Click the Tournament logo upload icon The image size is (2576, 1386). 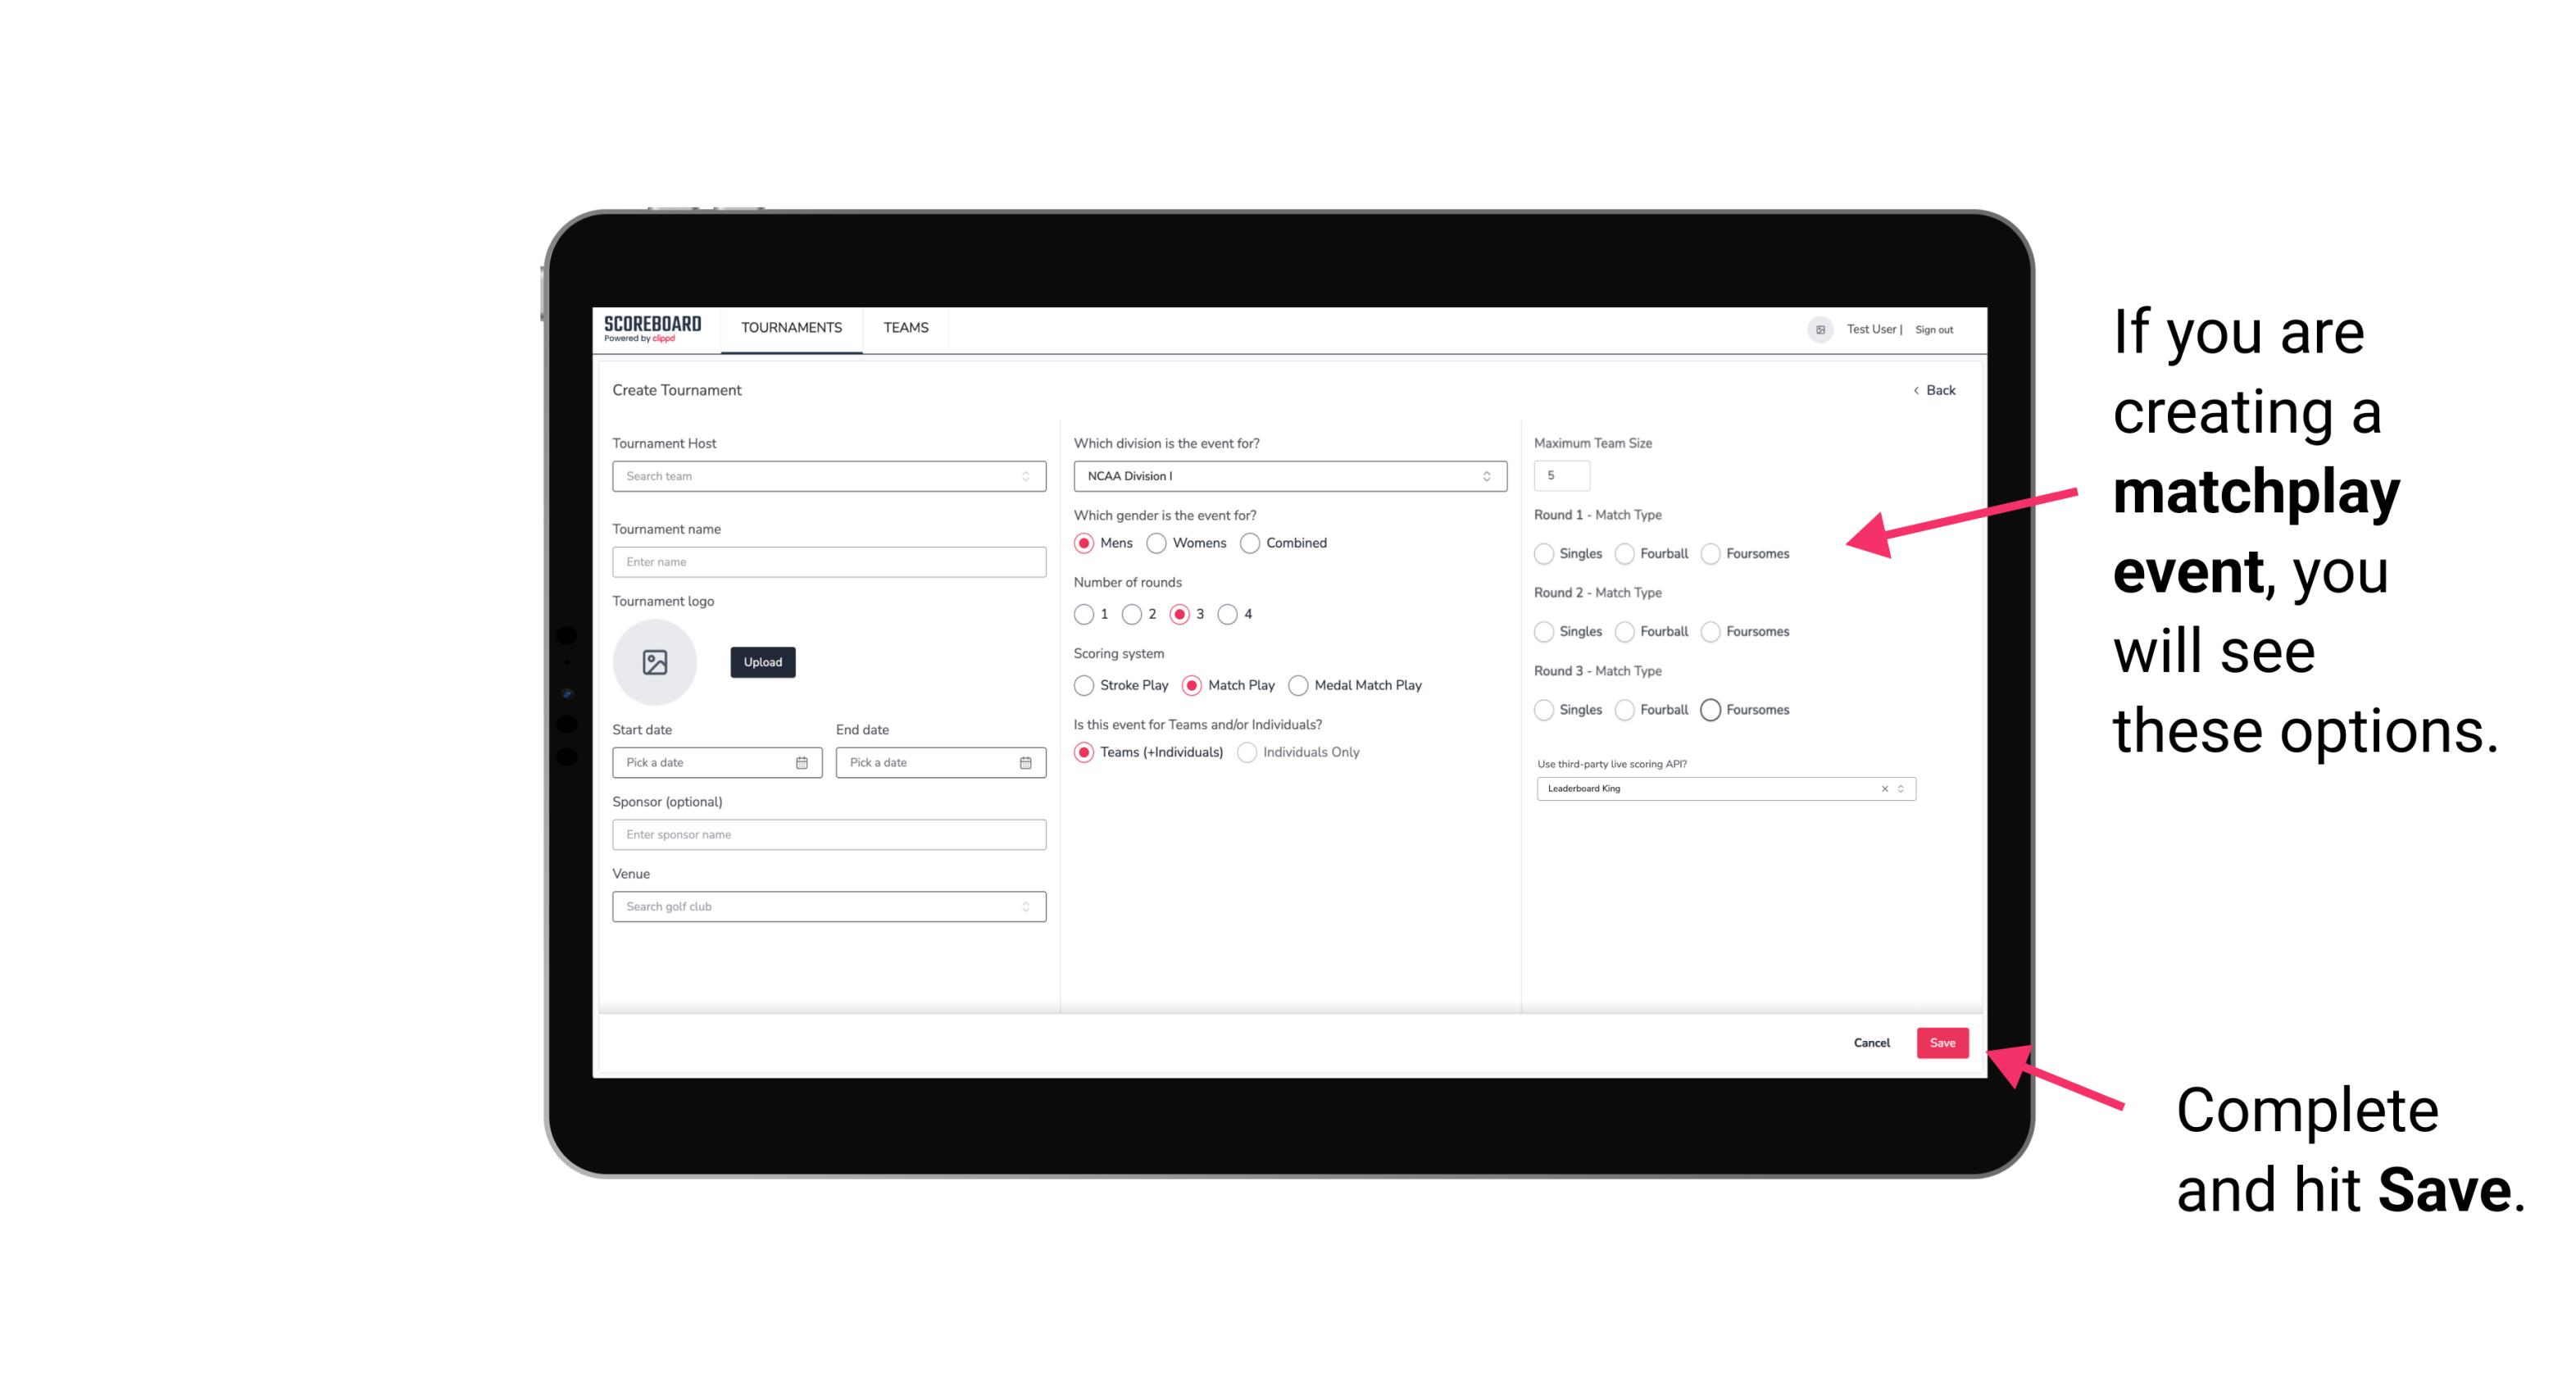tap(656, 662)
